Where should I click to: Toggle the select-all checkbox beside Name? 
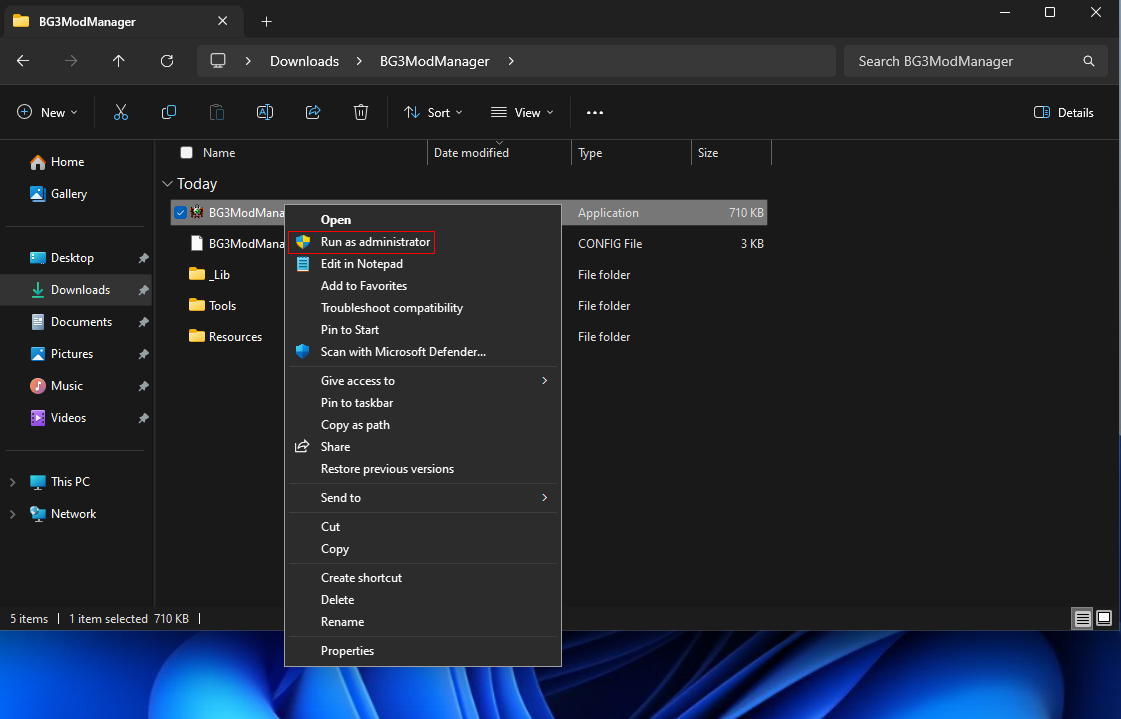click(x=187, y=152)
